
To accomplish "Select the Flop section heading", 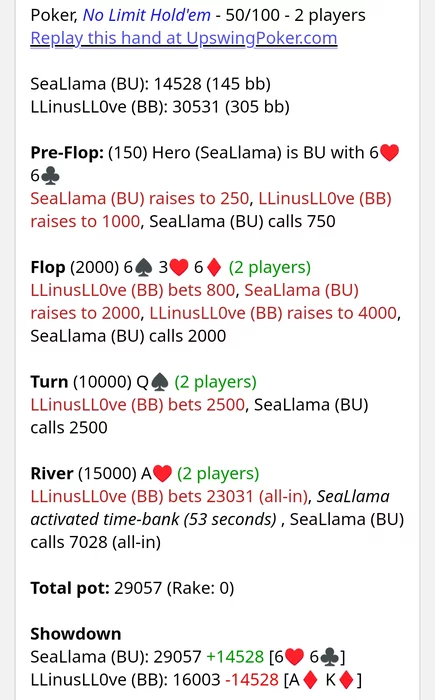I will click(x=48, y=267).
